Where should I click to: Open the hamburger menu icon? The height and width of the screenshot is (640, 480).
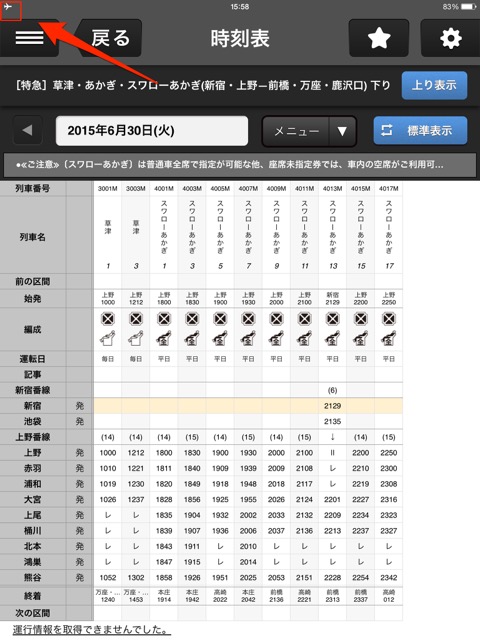(29, 38)
